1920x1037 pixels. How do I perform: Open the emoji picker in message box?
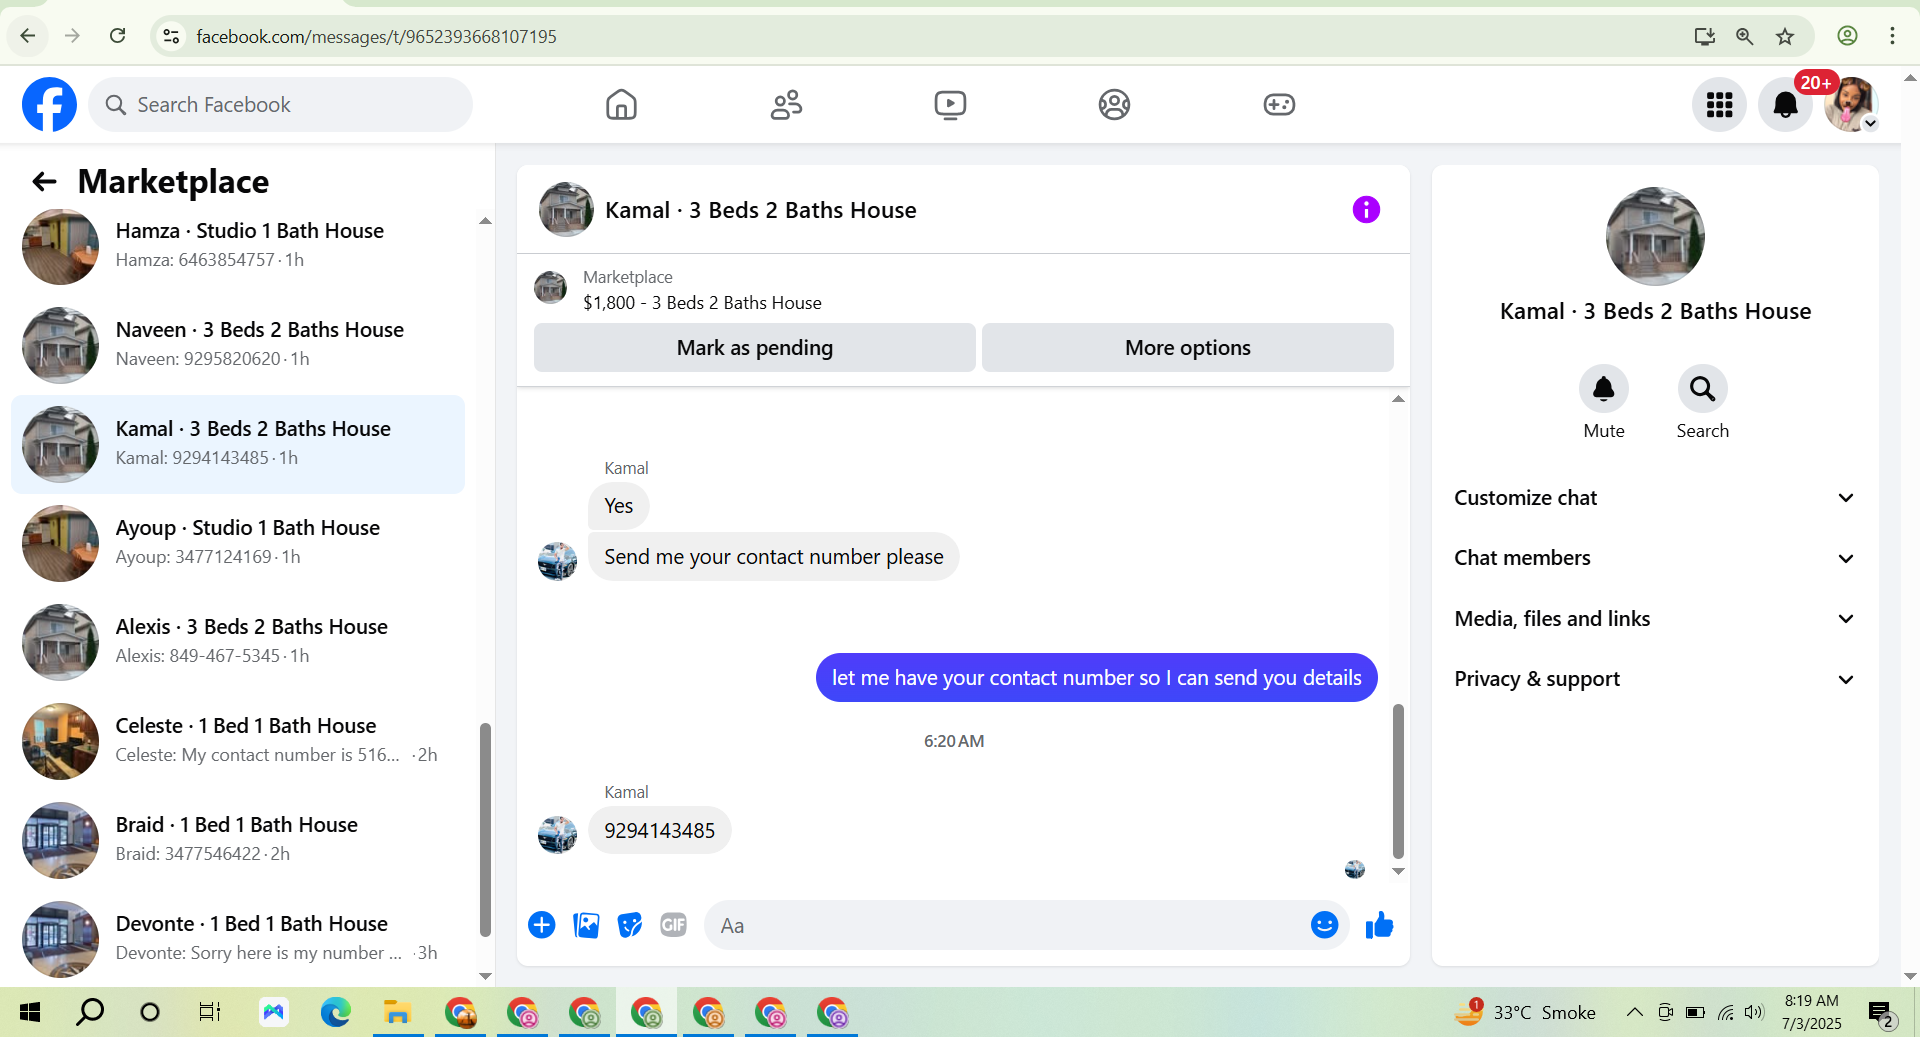(1324, 925)
